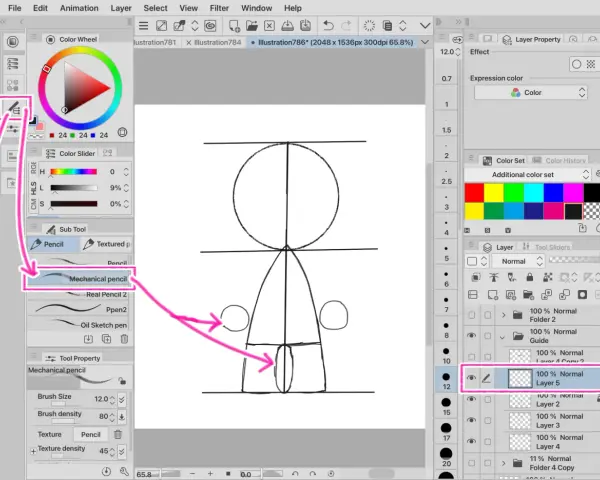The height and width of the screenshot is (480, 600).
Task: Toggle visibility of Layer 3
Action: tap(471, 420)
